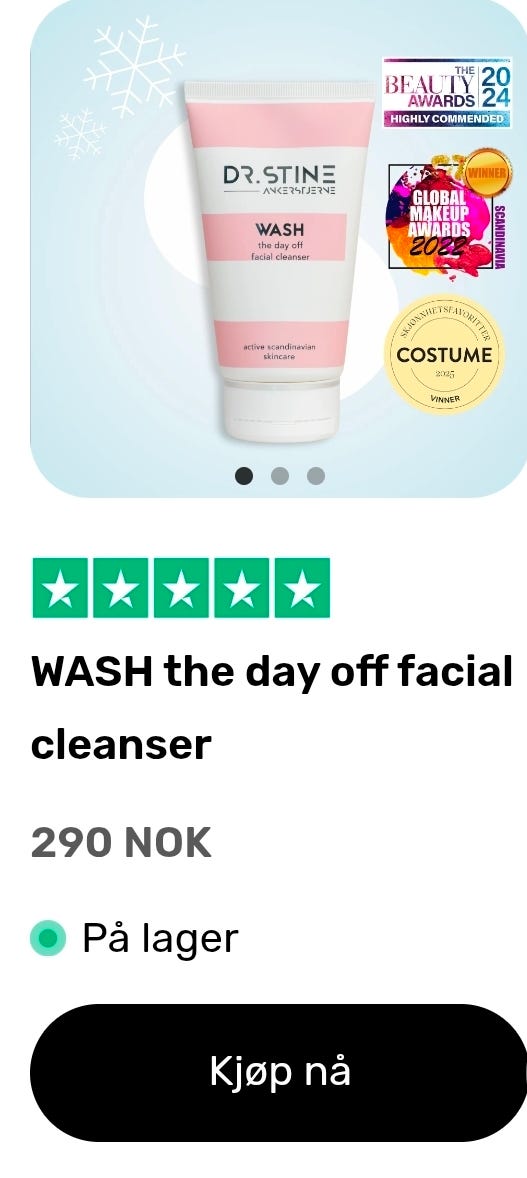Click the first Trustpilot rating star
Screen dimensions: 527x1178
pyautogui.click(x=60, y=587)
